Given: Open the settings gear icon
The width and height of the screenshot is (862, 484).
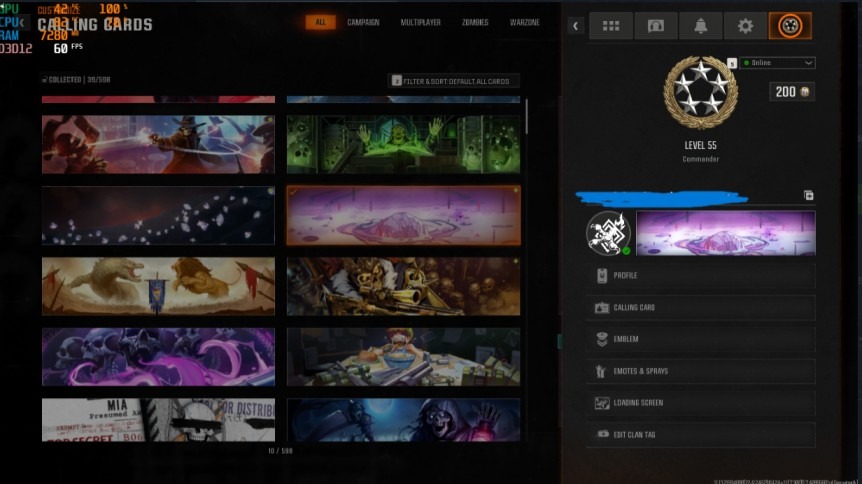Looking at the screenshot, I should tap(745, 26).
